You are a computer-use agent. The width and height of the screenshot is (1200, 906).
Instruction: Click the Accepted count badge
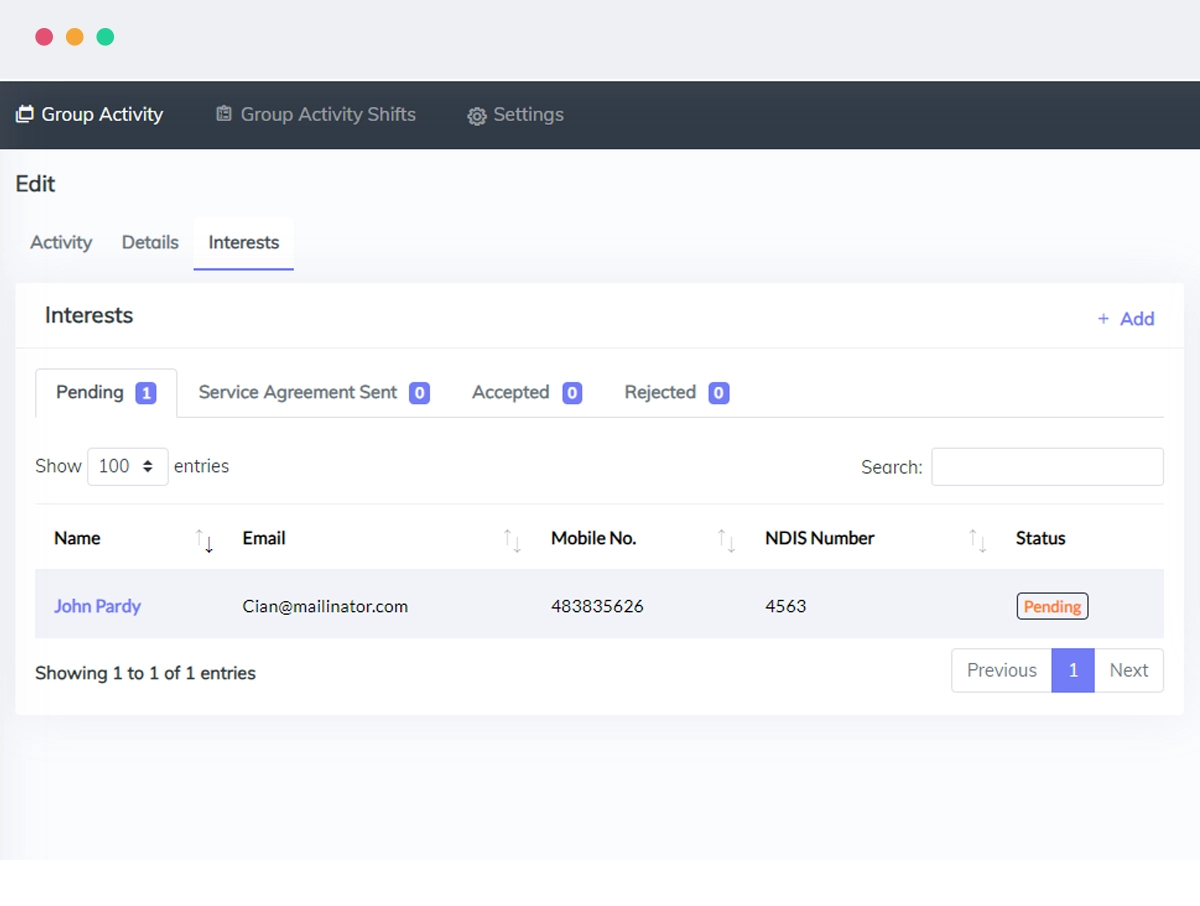tap(572, 393)
